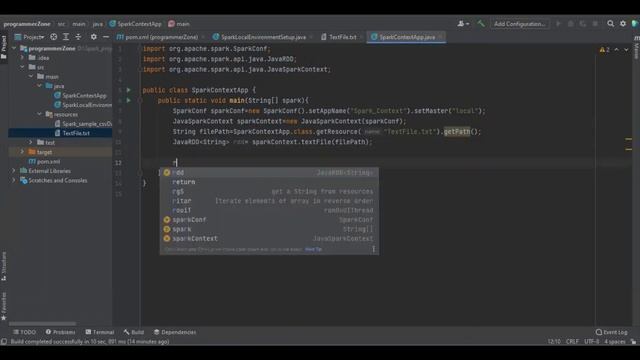640x360 pixels.
Task: Click the warnings indicator triangle icon
Action: (x=602, y=50)
